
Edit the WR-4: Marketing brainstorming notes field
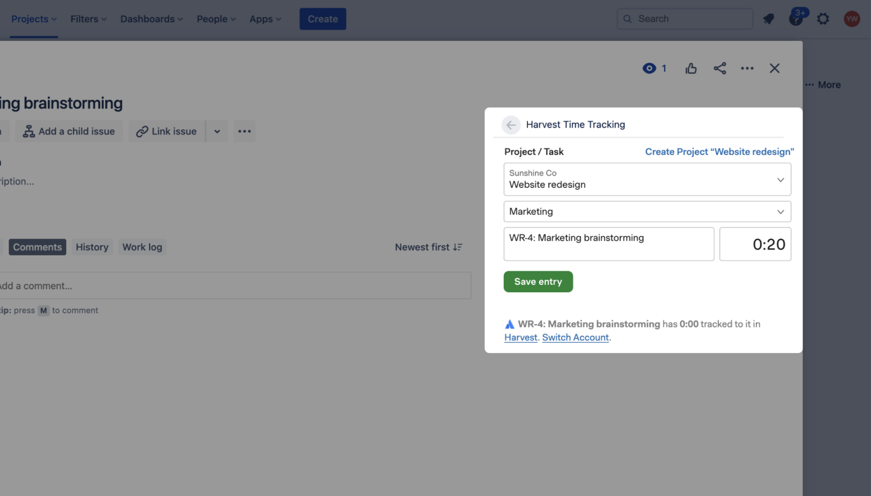[x=609, y=244]
